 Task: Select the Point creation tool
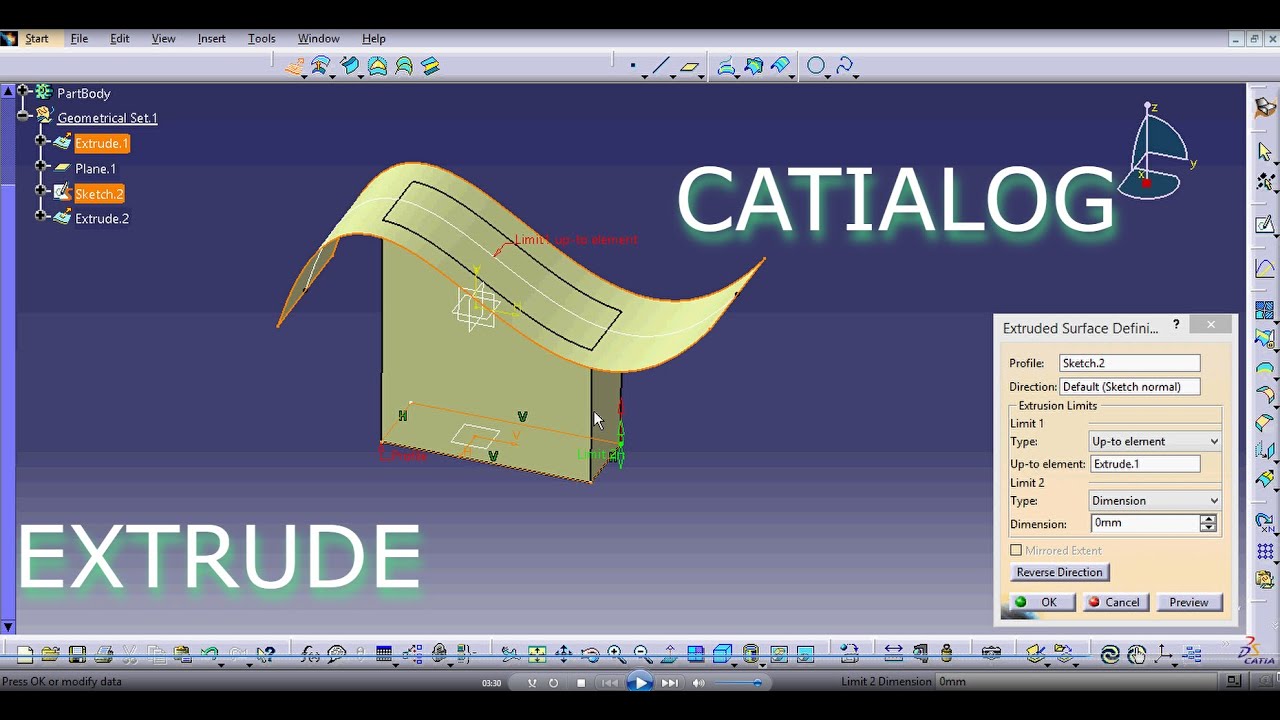pos(633,66)
